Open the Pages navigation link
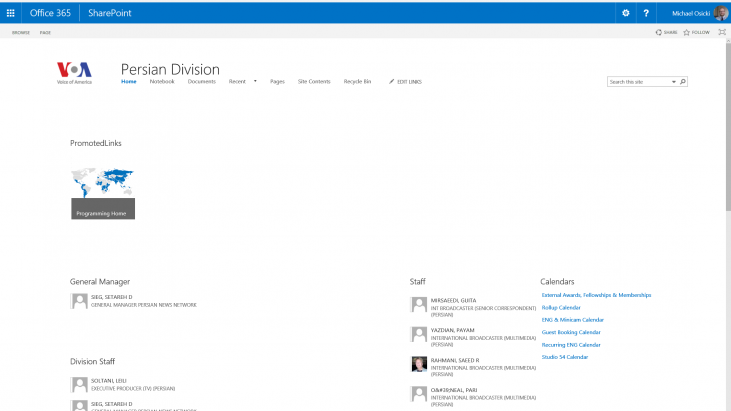 (x=277, y=82)
